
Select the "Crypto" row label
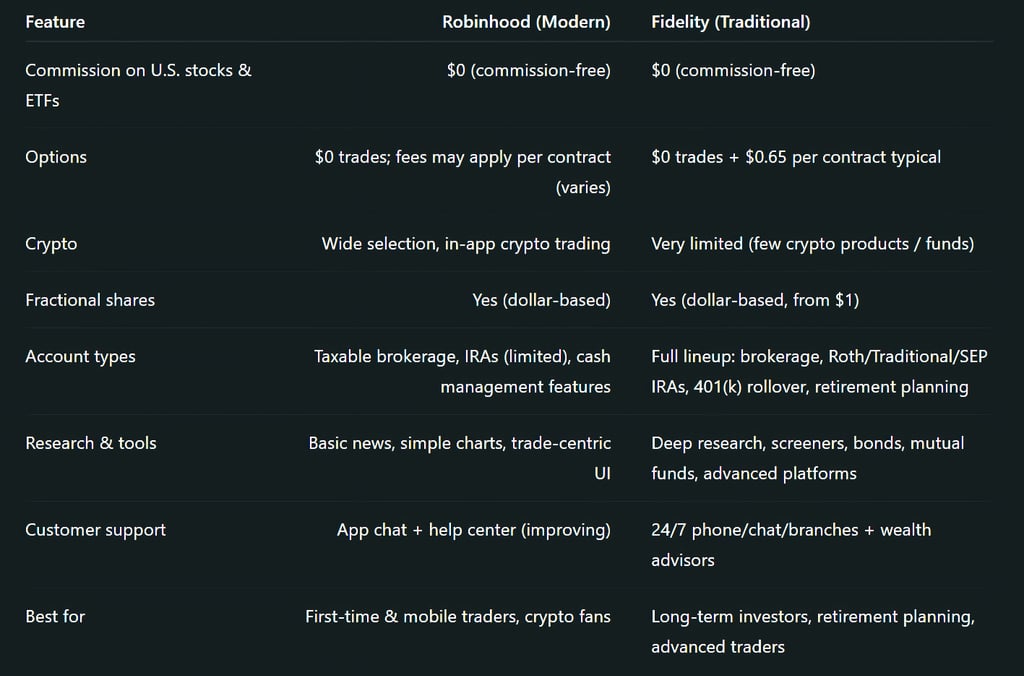tap(51, 244)
